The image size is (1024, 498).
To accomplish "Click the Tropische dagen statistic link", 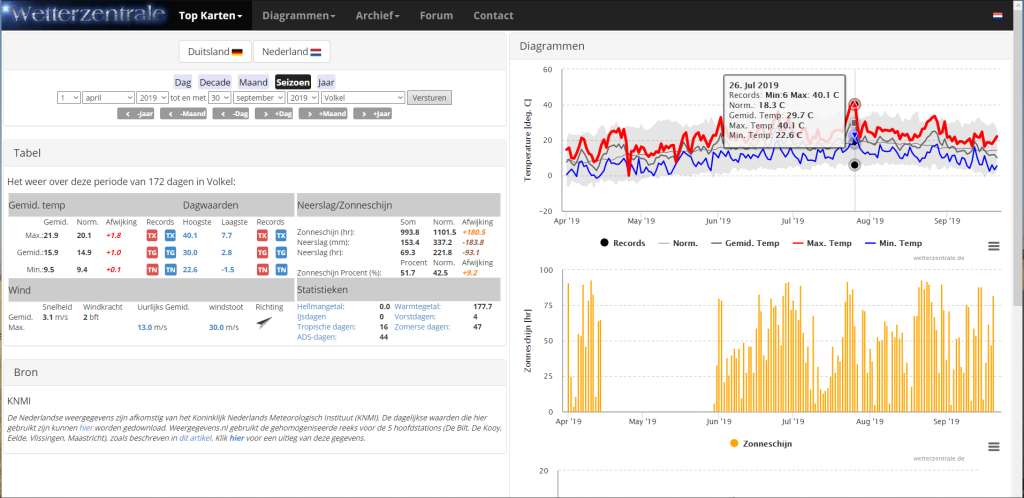I will pyautogui.click(x=325, y=326).
